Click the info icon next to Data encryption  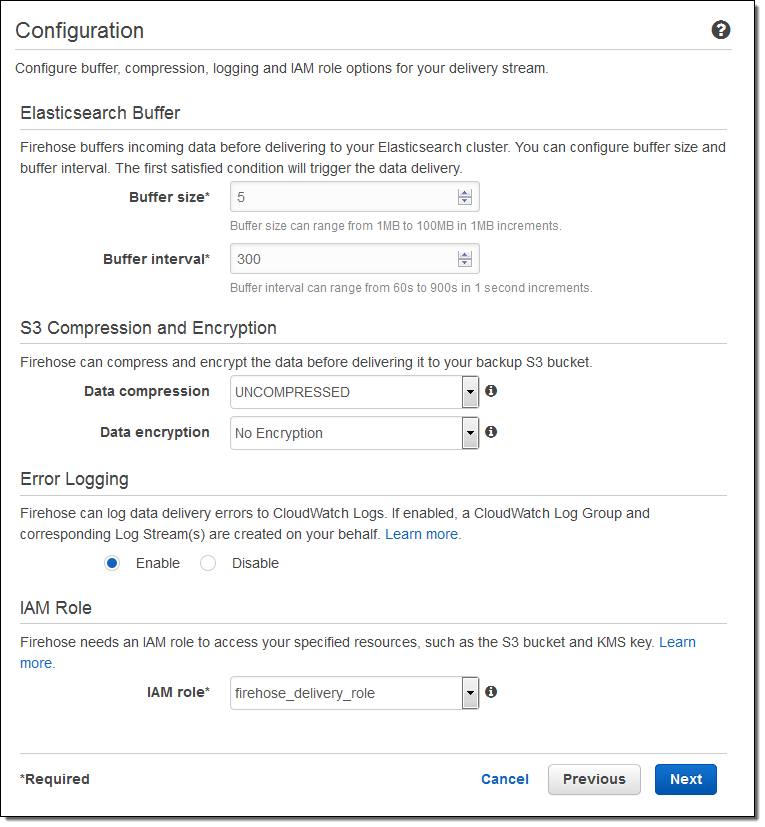(491, 432)
